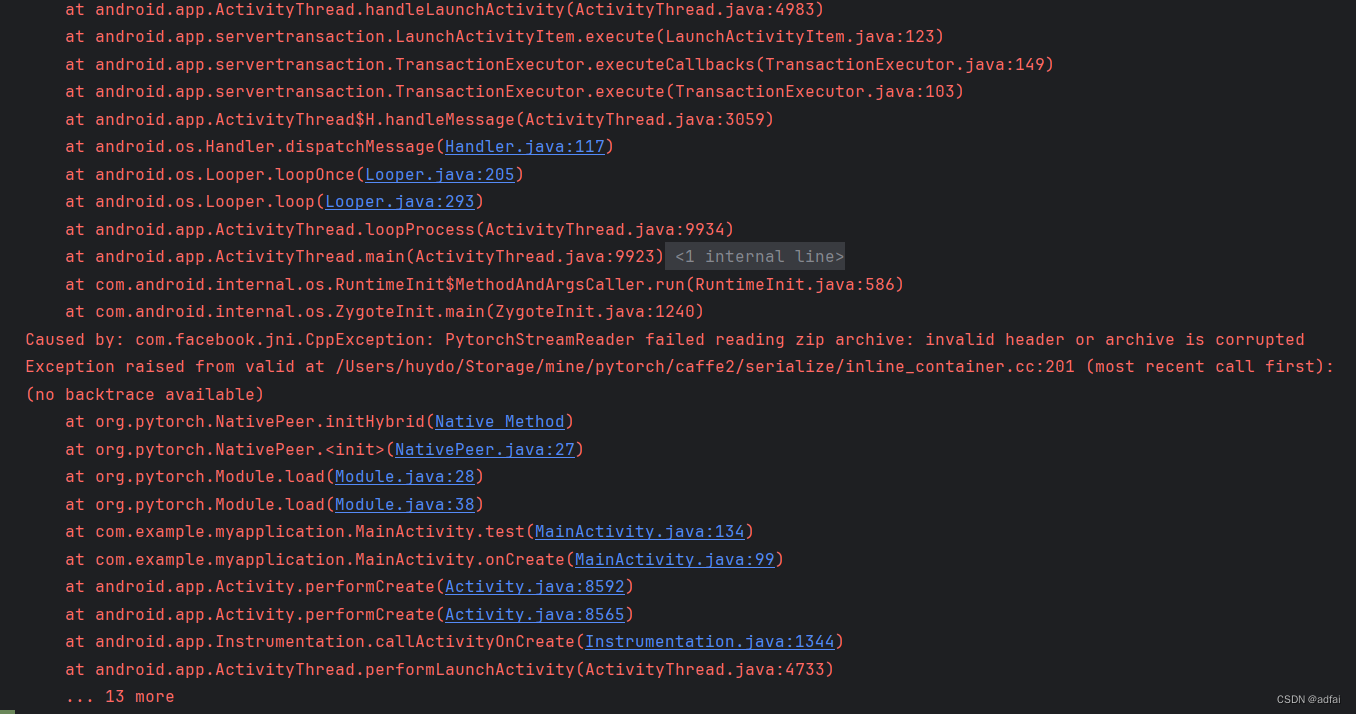This screenshot has width=1356, height=714.
Task: Open Module.java line 28 link
Action: click(404, 476)
